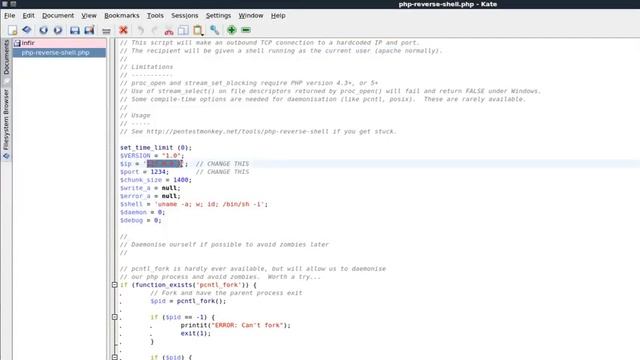Click the $debug = 0; line
The image size is (640, 360).
[140, 220]
